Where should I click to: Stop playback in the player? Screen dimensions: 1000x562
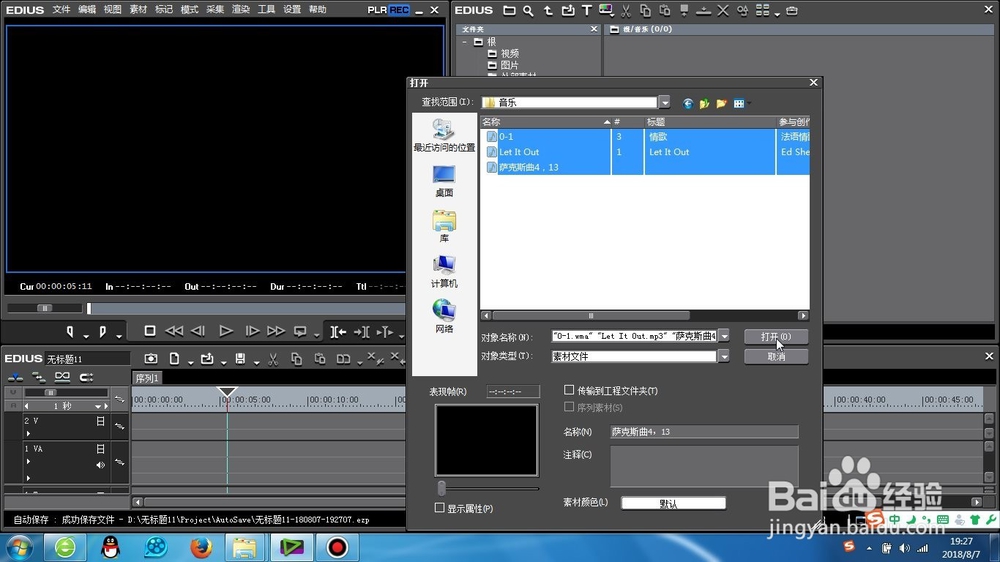150,330
